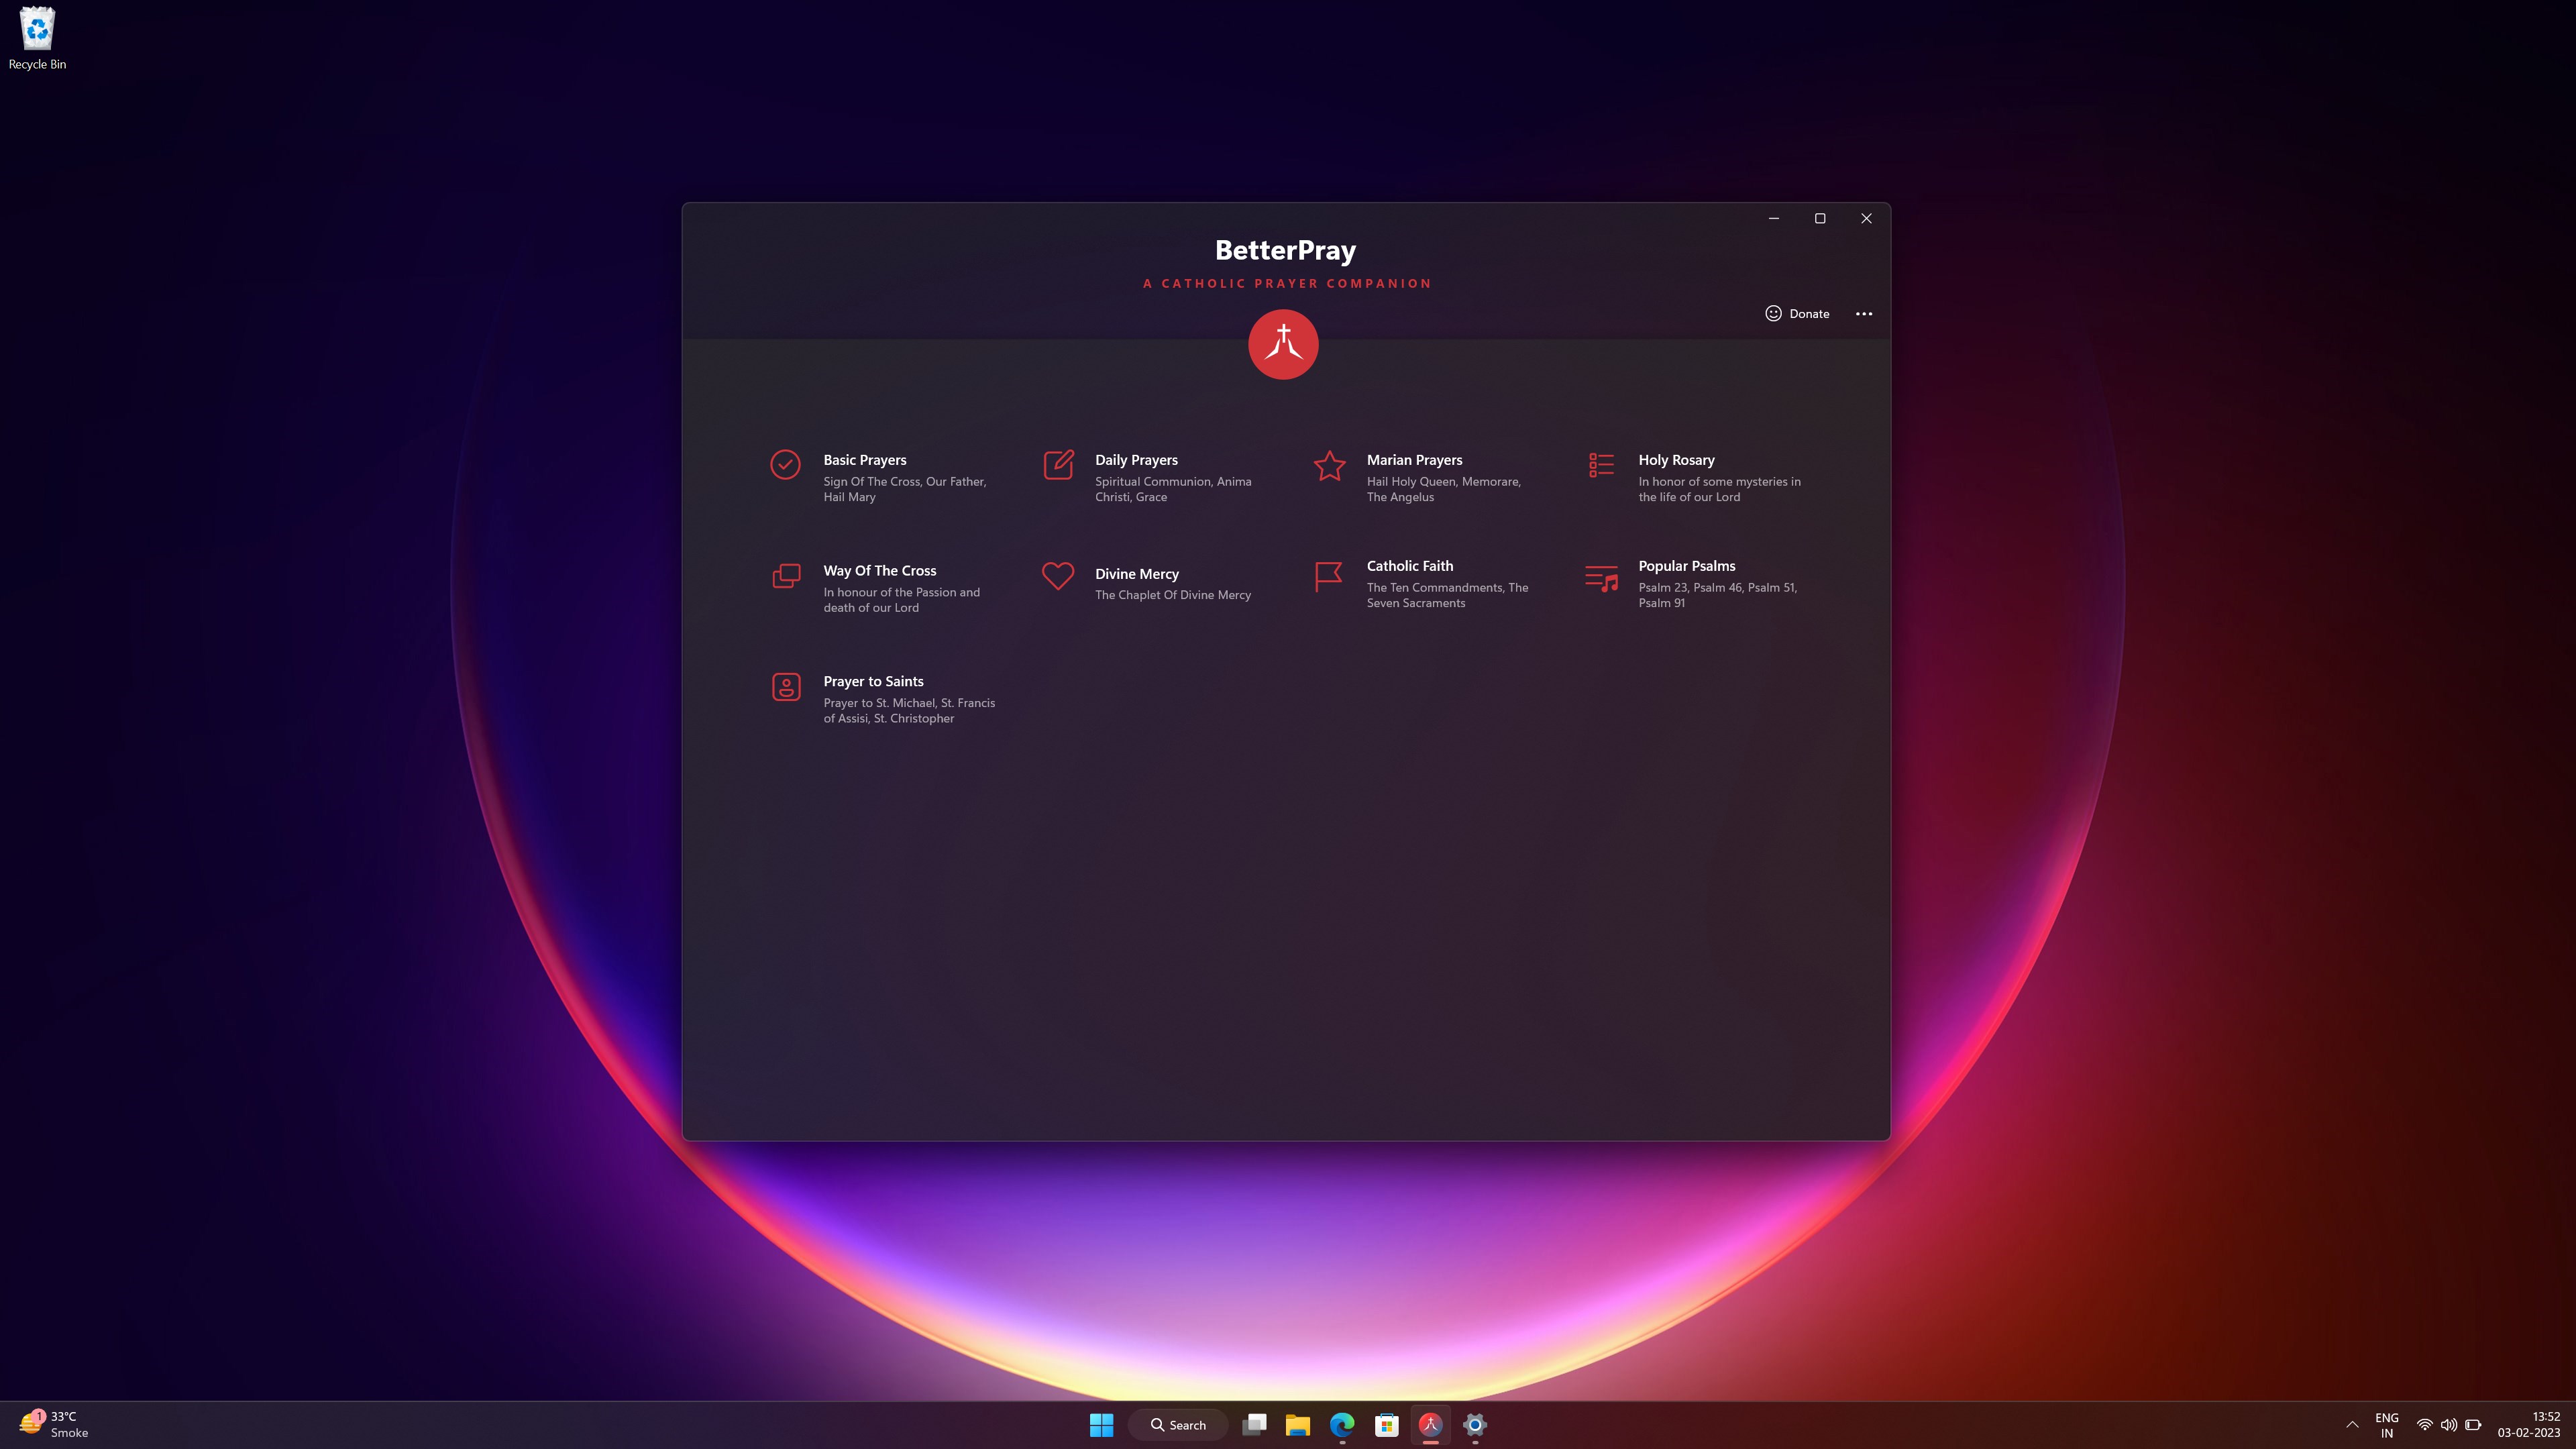Open the Popular Psalms heading
Viewport: 2576px width, 1449px height.
pos(1686,565)
